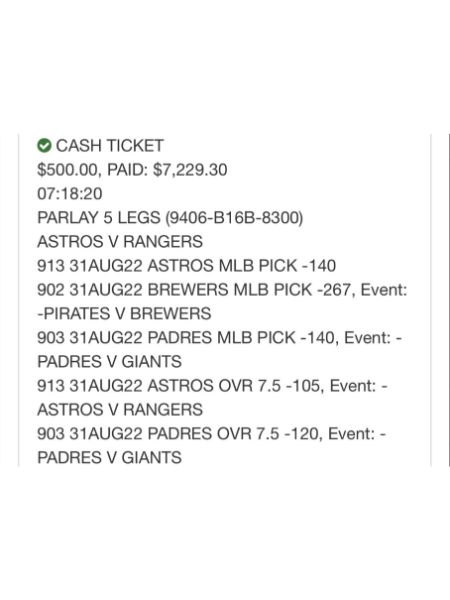Select the BREWERS MLB PICK -267 leg
The image size is (450, 600).
coord(249,290)
